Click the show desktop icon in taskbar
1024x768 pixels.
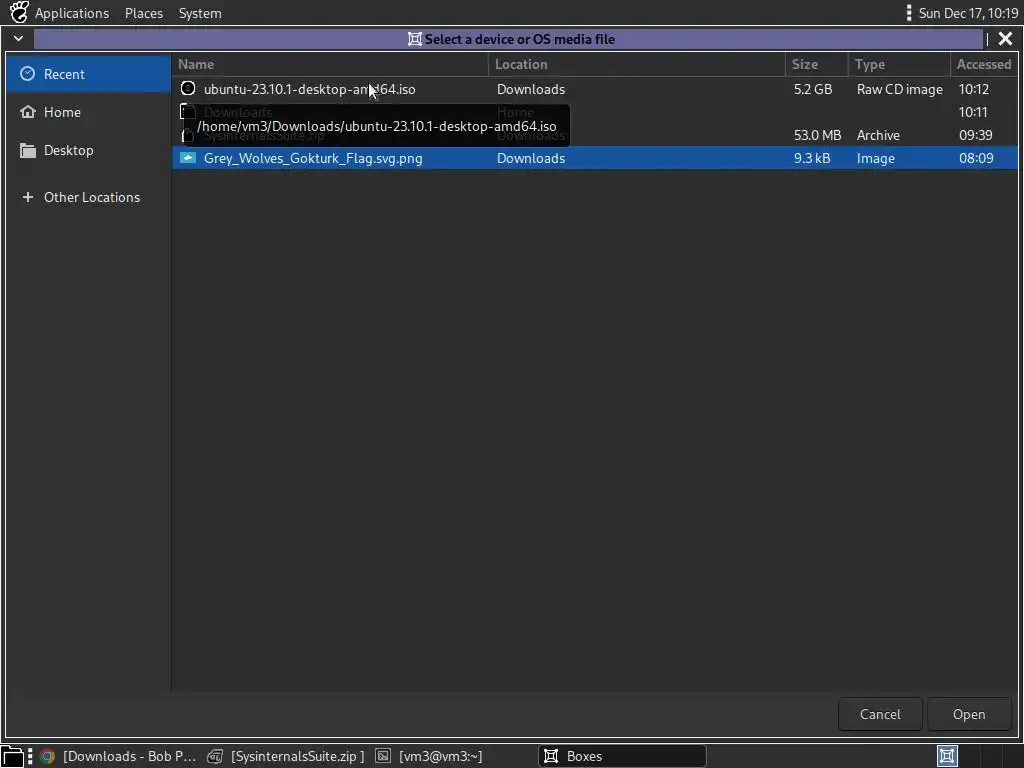tap(12, 756)
